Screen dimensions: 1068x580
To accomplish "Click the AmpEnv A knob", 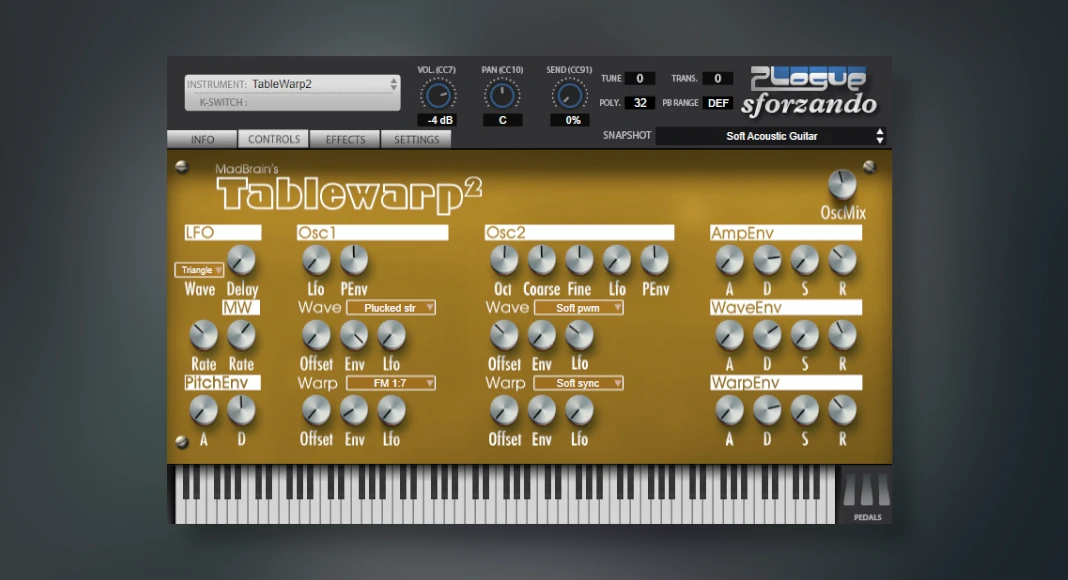I will (x=729, y=261).
